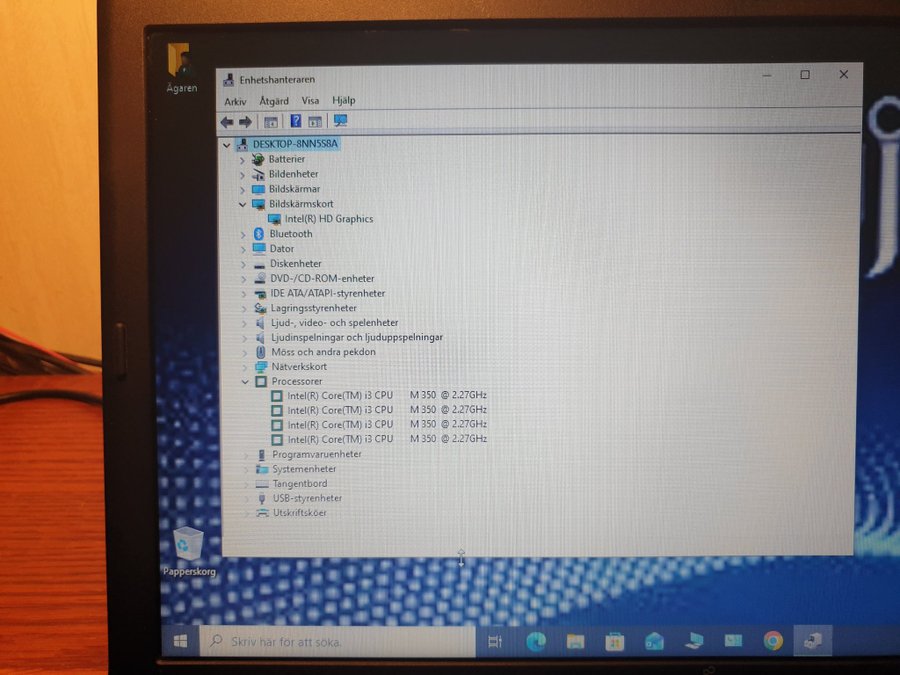Viewport: 900px width, 675px height.
Task: Expand the Batterier category
Action: (x=242, y=159)
